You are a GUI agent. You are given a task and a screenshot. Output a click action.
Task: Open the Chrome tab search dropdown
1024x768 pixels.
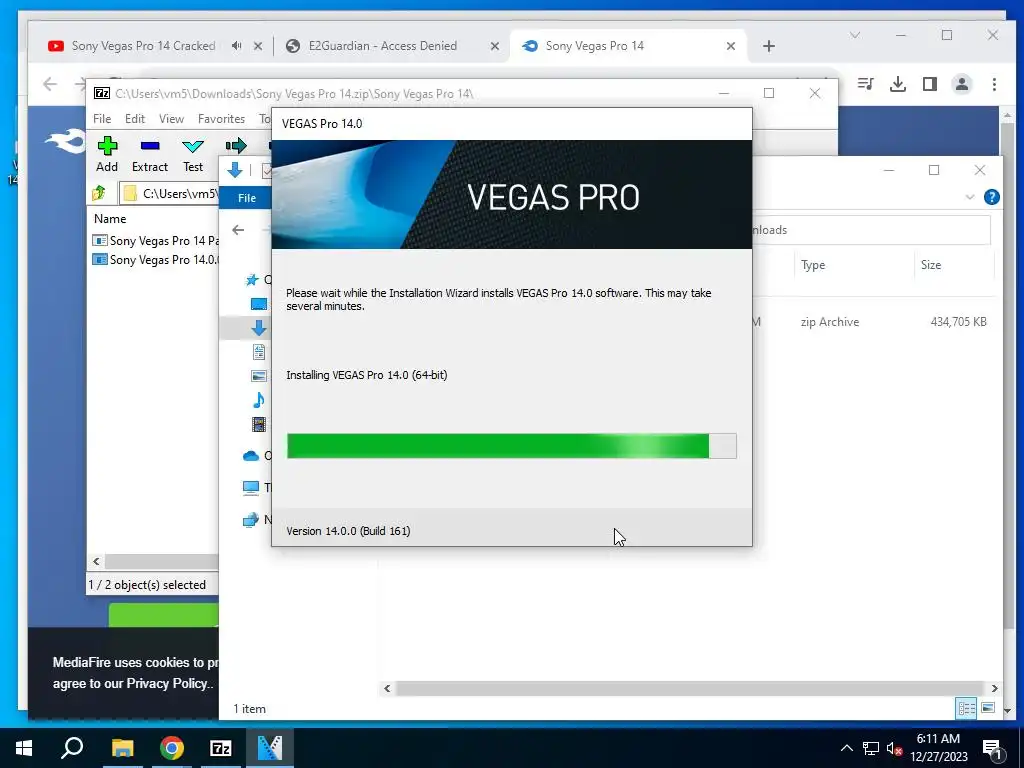coord(855,35)
